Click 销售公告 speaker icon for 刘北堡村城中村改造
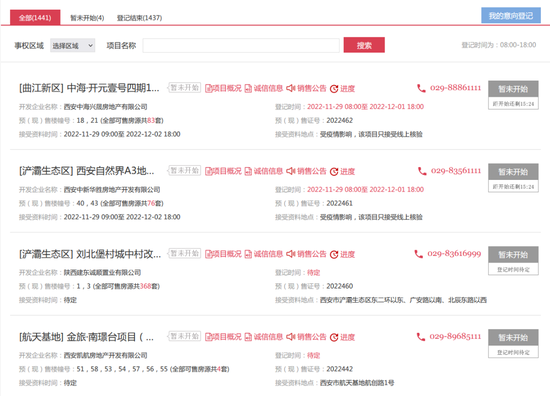The height and width of the screenshot is (396, 550). [290, 254]
